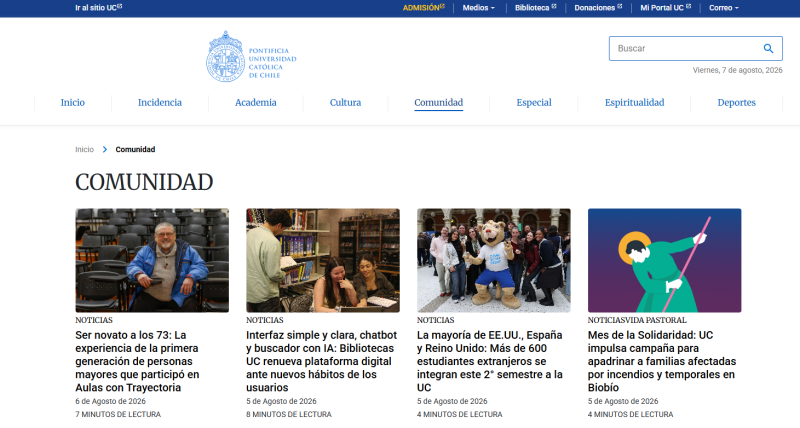Click the 'Viernes, 7 de agosto, 2026' date
This screenshot has width=800, height=428.
(x=737, y=70)
